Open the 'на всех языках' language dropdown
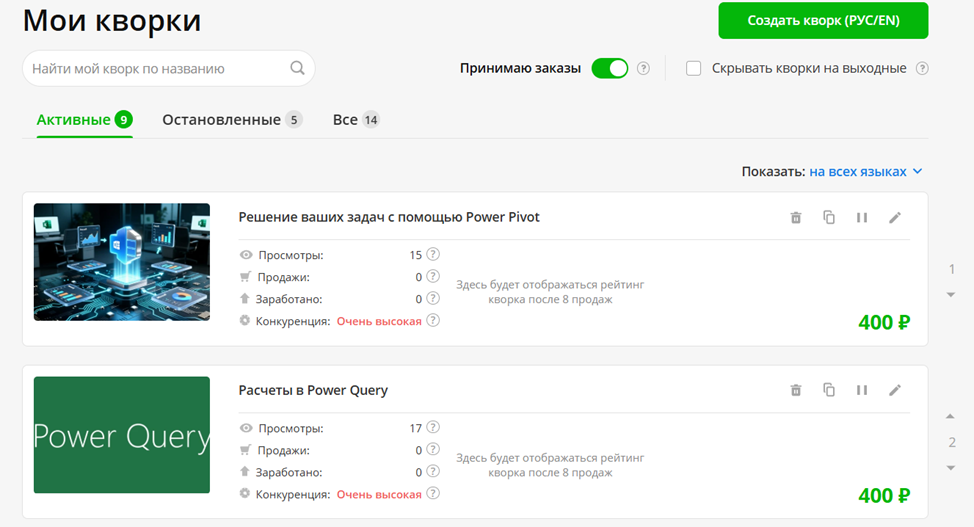The width and height of the screenshot is (974, 527). click(865, 172)
